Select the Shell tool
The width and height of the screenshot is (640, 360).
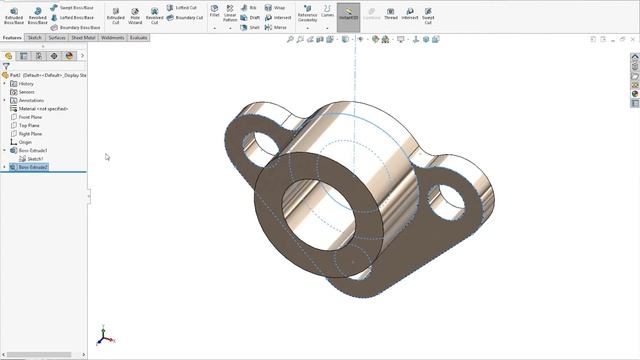tap(250, 27)
